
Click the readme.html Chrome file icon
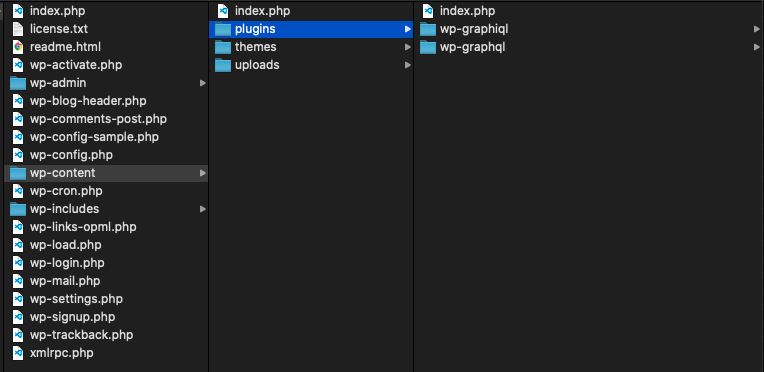[18, 47]
